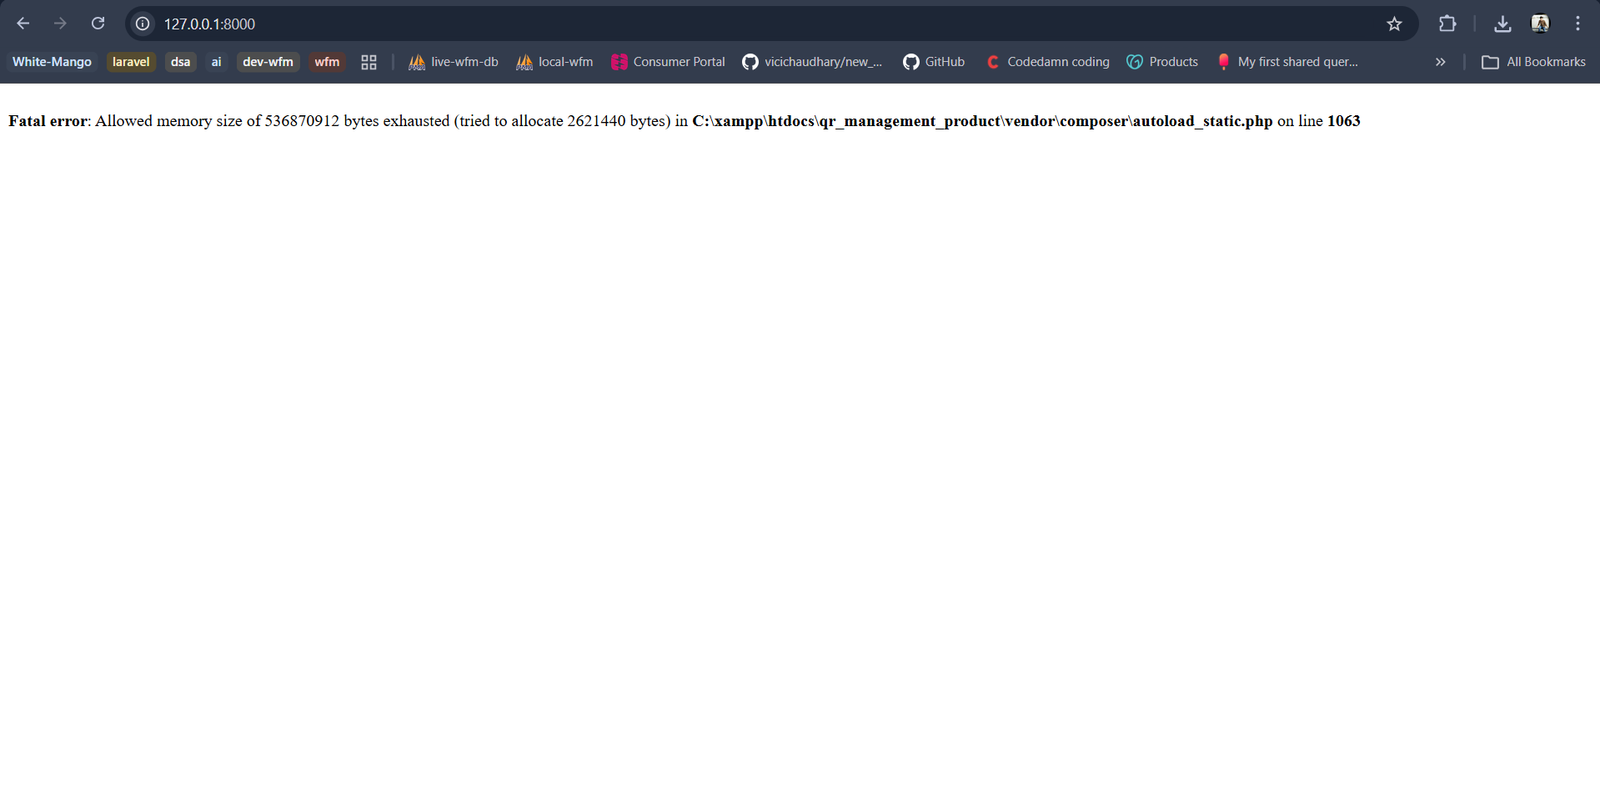Show downloads via the download icon
This screenshot has height=805, width=1600.
(1502, 23)
